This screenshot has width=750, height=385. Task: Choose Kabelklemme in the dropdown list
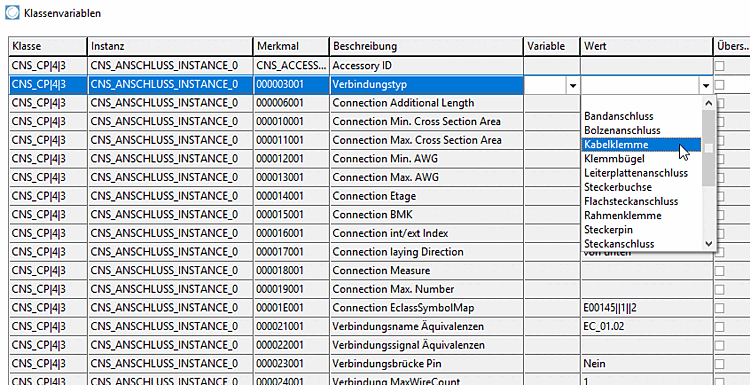(641, 144)
